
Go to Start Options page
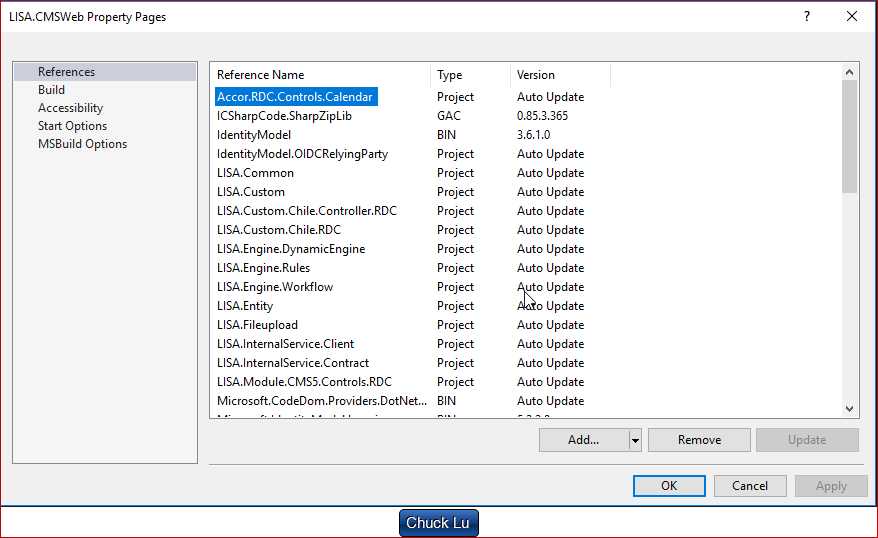coord(72,125)
